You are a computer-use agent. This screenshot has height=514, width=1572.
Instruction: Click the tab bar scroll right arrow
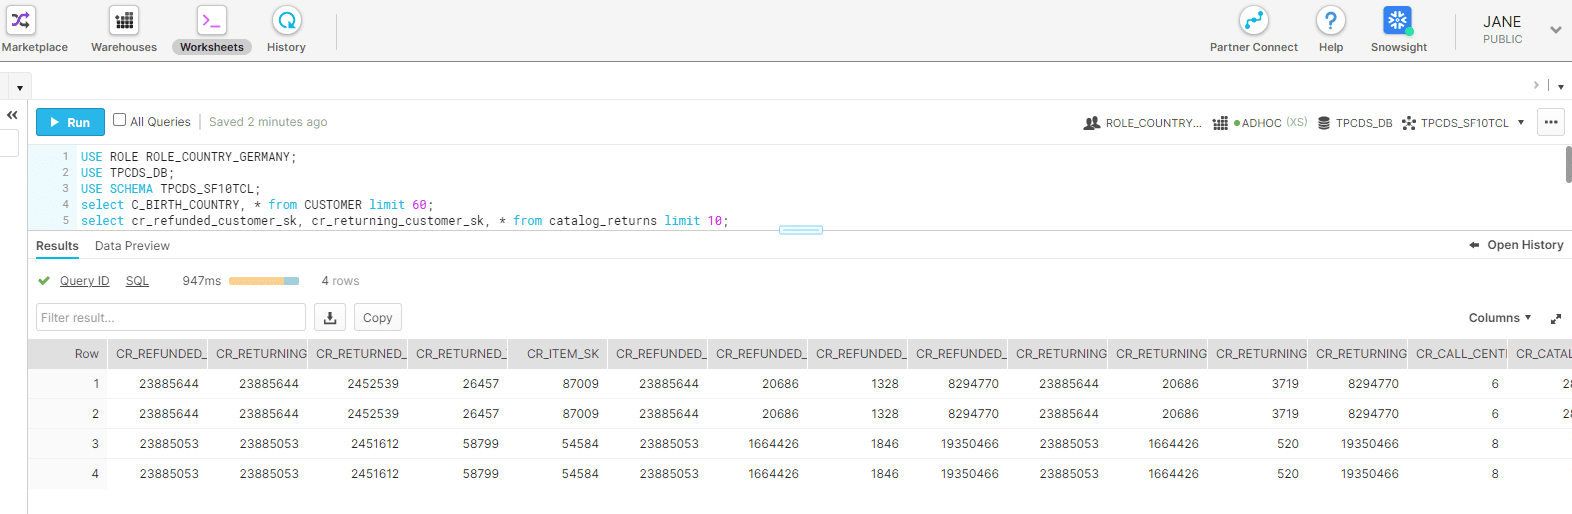coord(1536,85)
